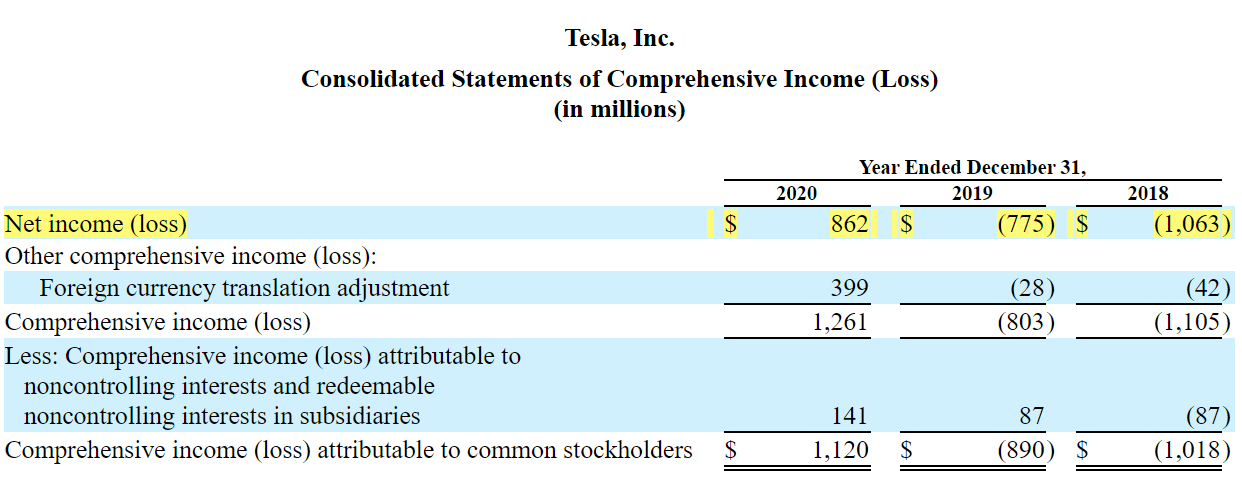The height and width of the screenshot is (485, 1242).
Task: Select the 2019 column header
Action: [972, 194]
